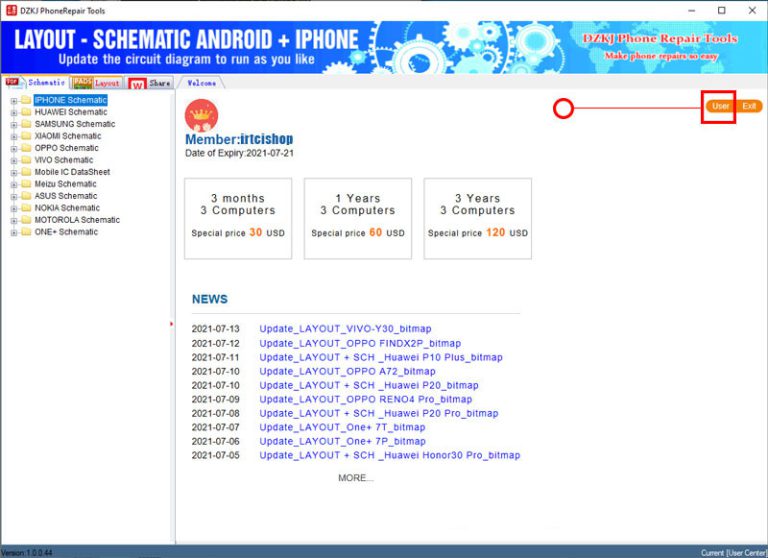Click the orange User button
The width and height of the screenshot is (768, 558).
720,106
